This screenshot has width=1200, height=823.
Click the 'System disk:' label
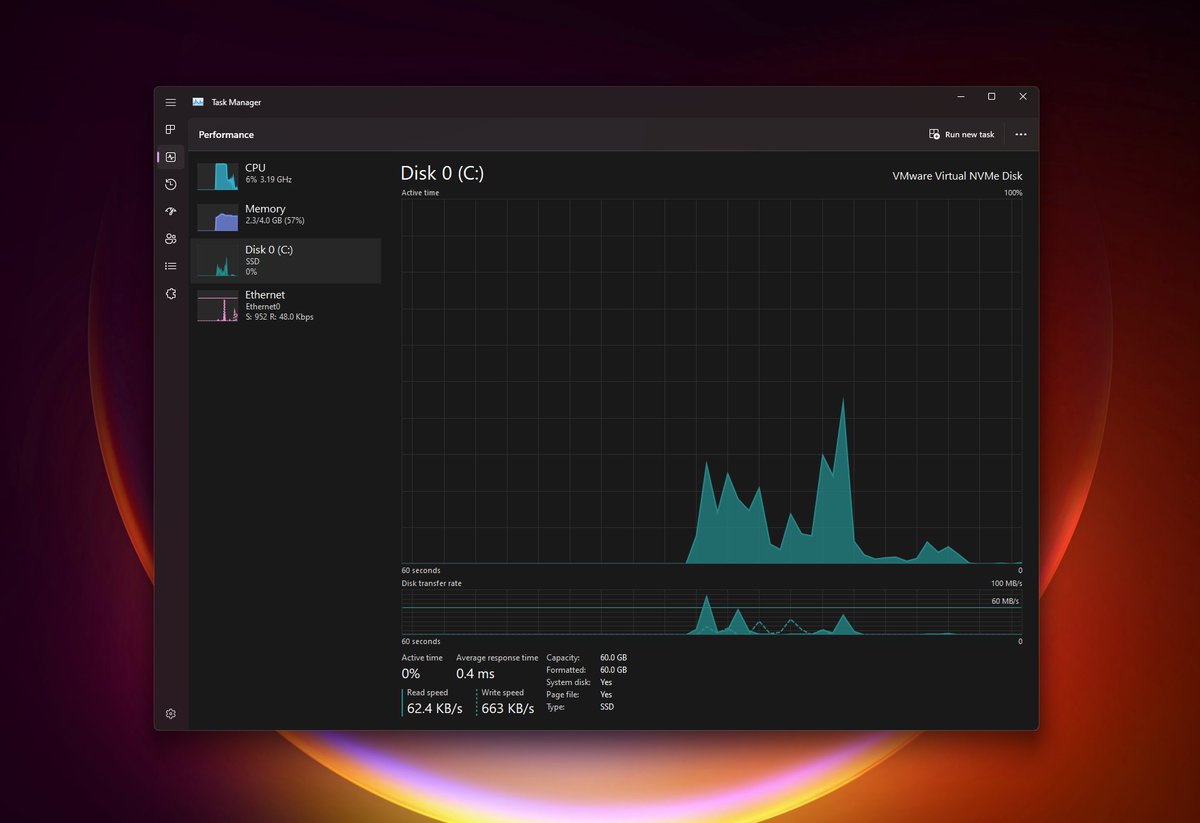click(566, 682)
